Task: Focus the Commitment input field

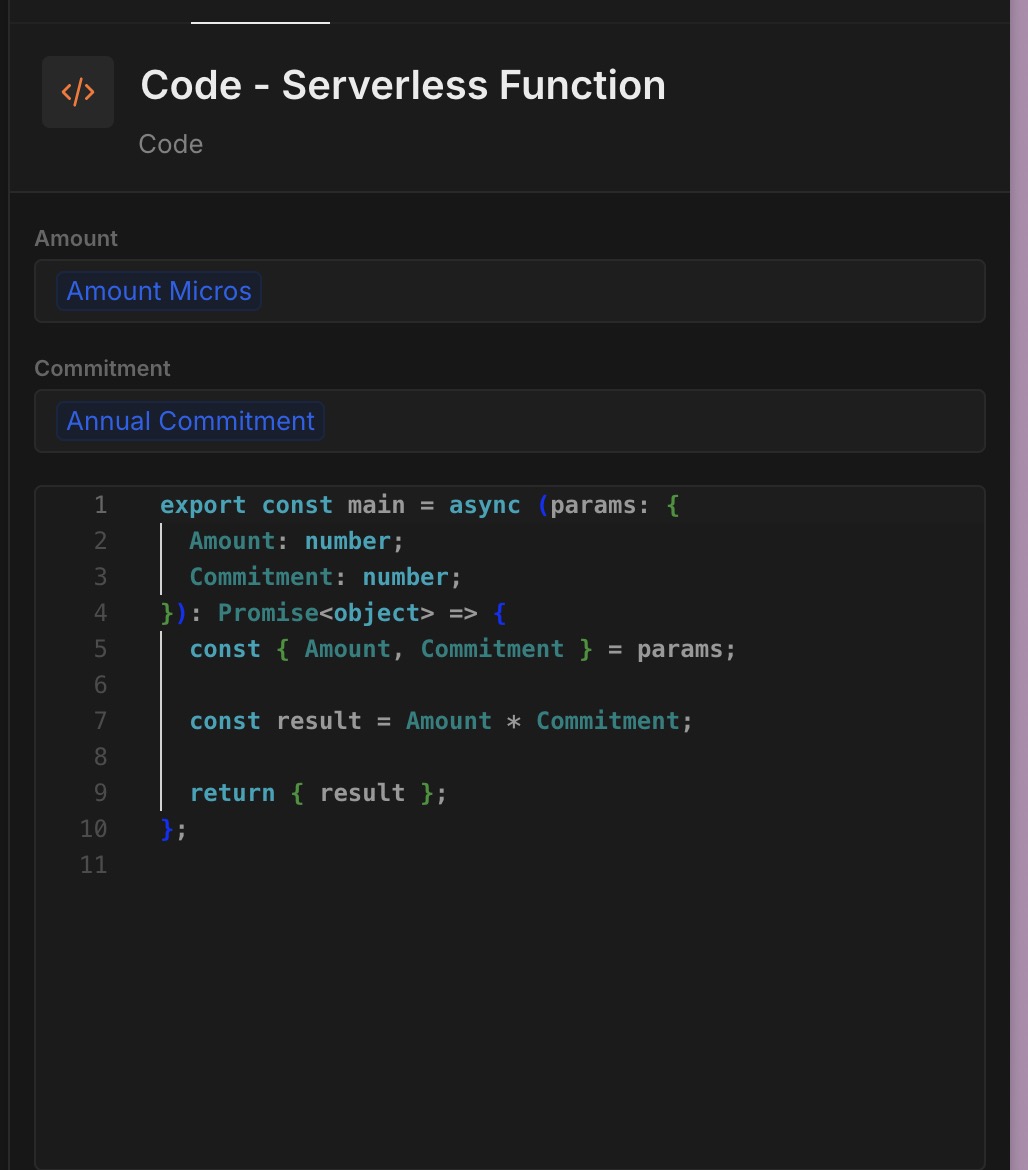Action: 510,421
